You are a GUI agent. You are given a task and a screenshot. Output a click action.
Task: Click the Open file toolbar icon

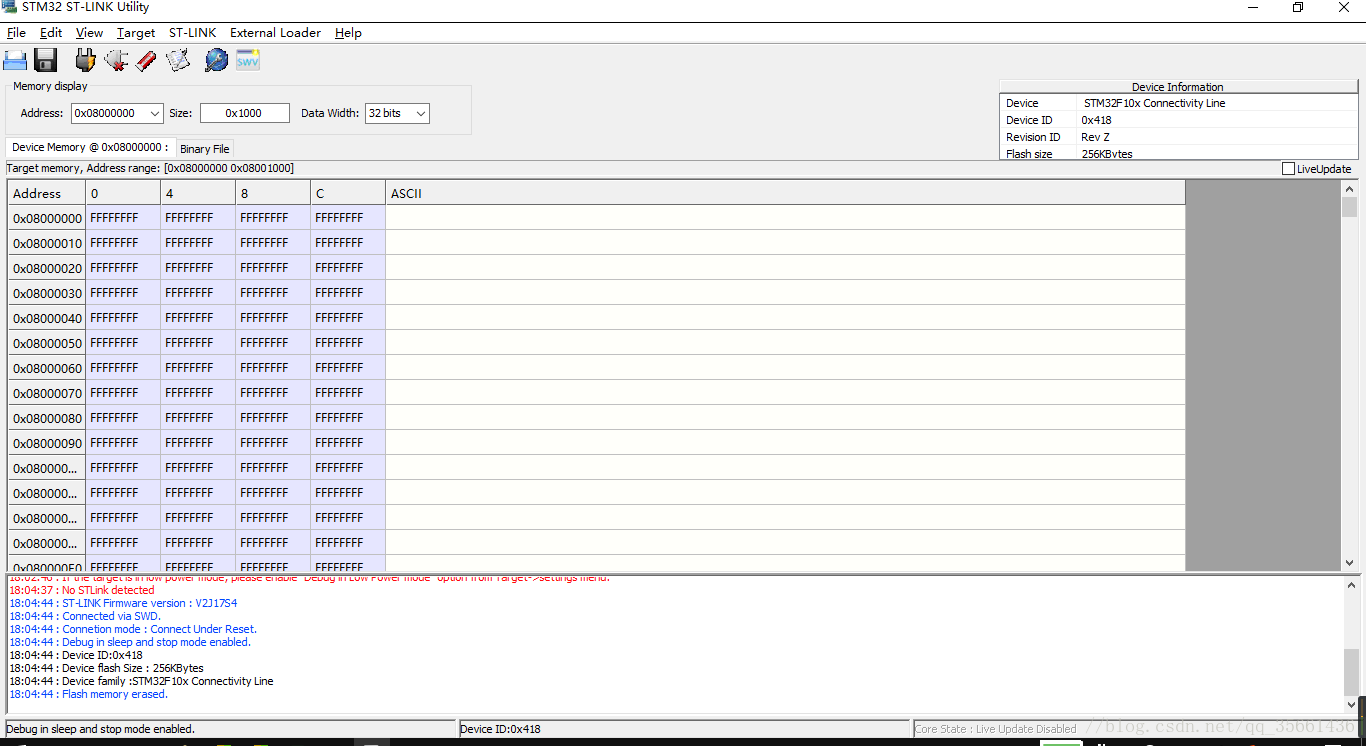click(x=15, y=60)
